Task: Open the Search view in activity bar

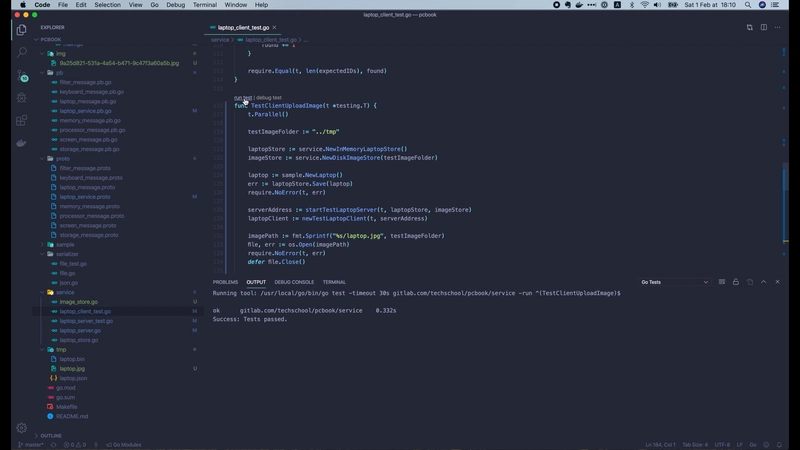Action: [x=21, y=52]
